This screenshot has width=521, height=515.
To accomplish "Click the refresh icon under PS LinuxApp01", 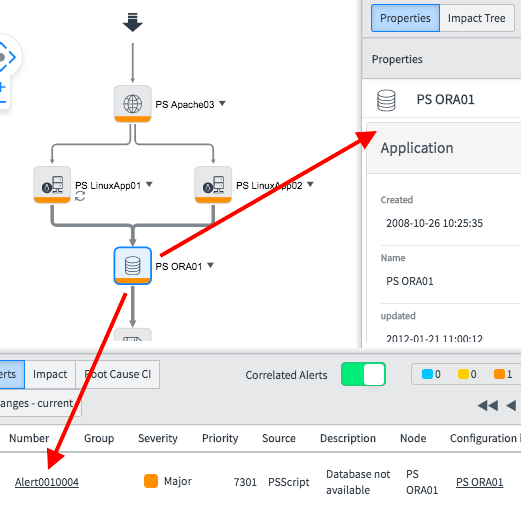I will click(80, 196).
